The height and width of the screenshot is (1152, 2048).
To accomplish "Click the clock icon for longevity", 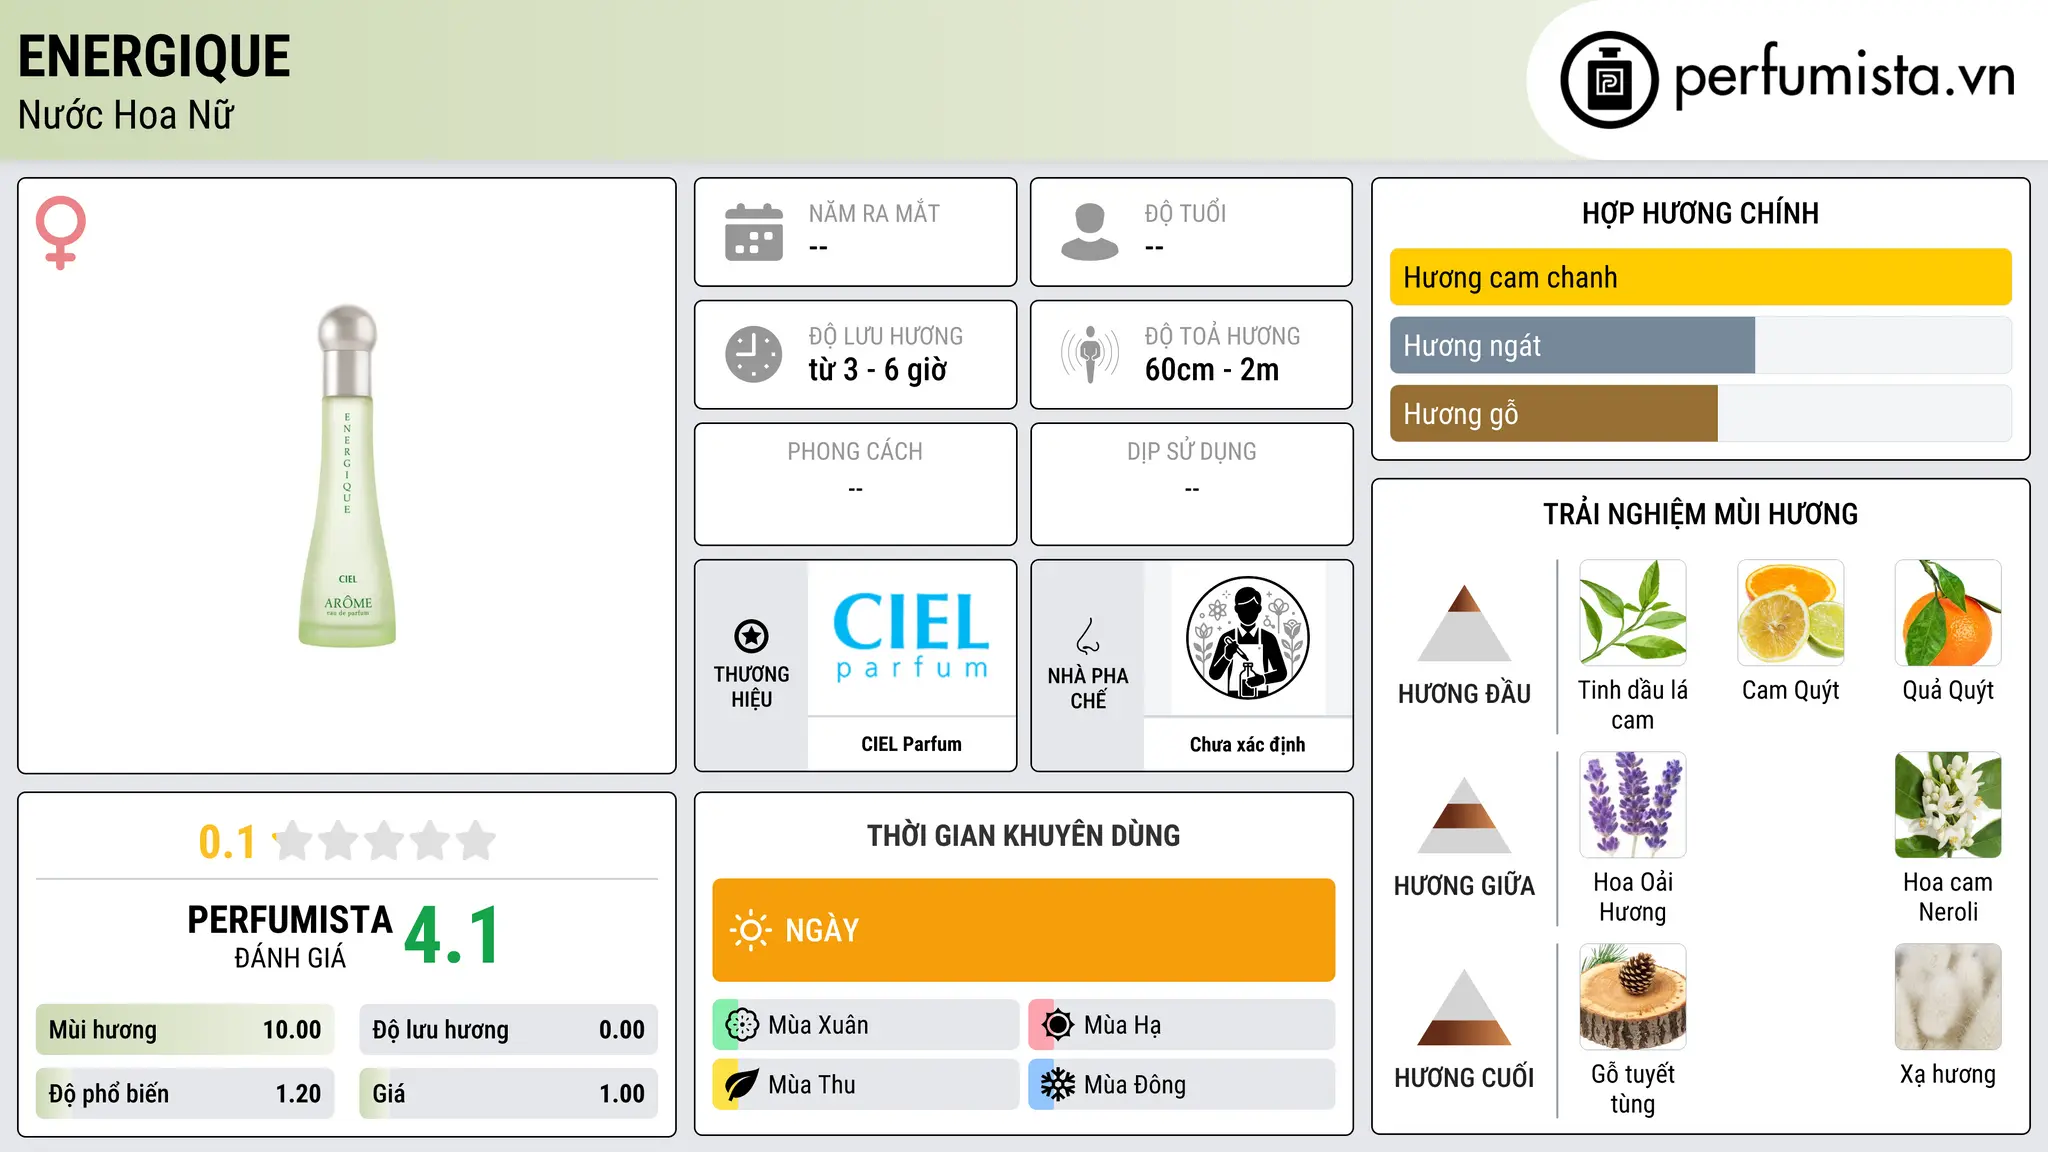I will [x=754, y=354].
